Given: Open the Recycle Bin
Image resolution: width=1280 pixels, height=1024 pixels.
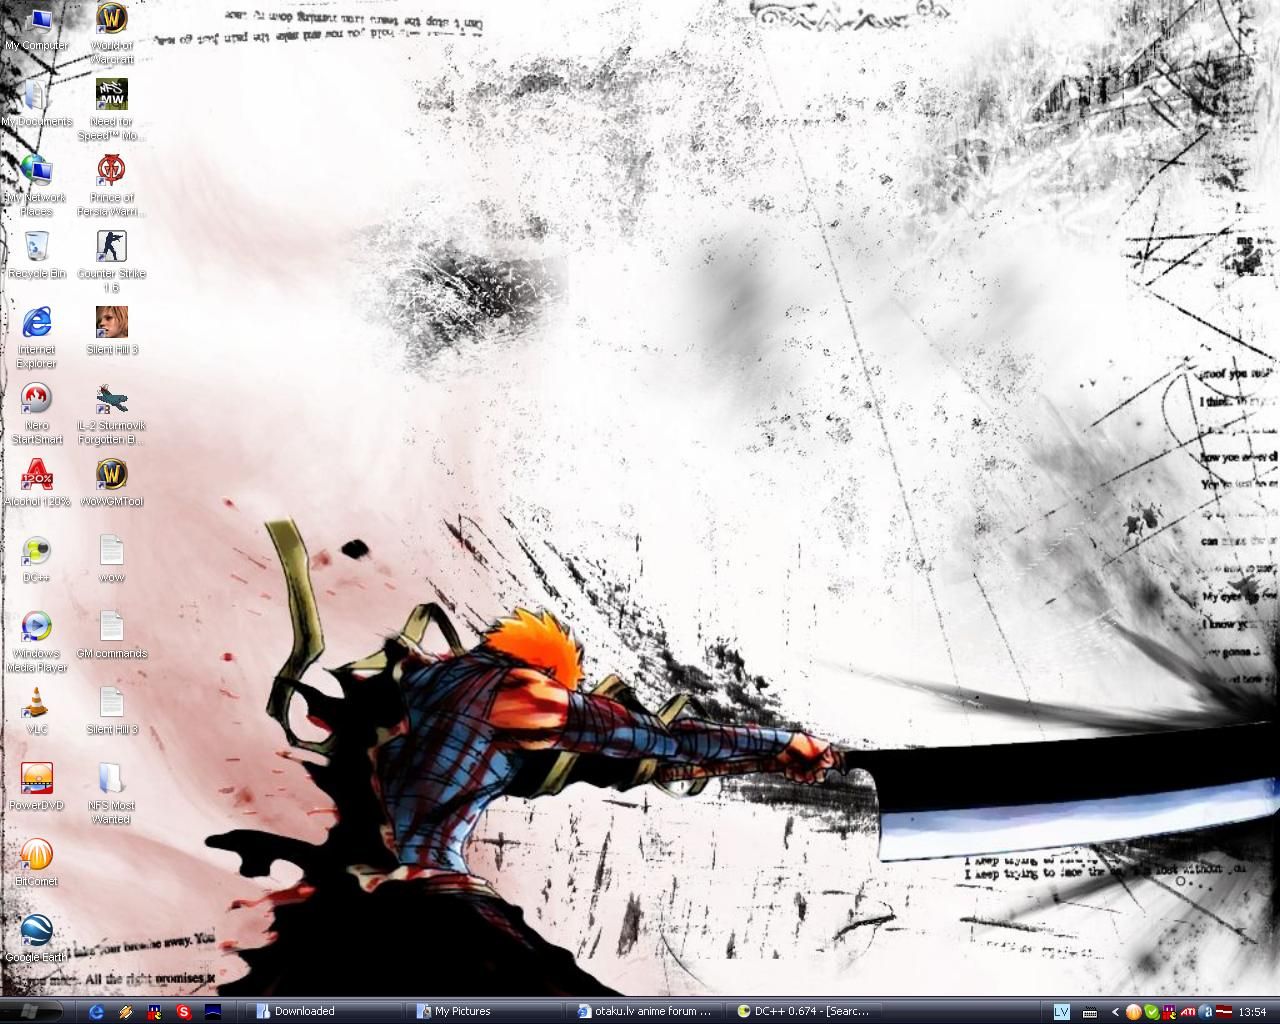Looking at the screenshot, I should (37, 255).
